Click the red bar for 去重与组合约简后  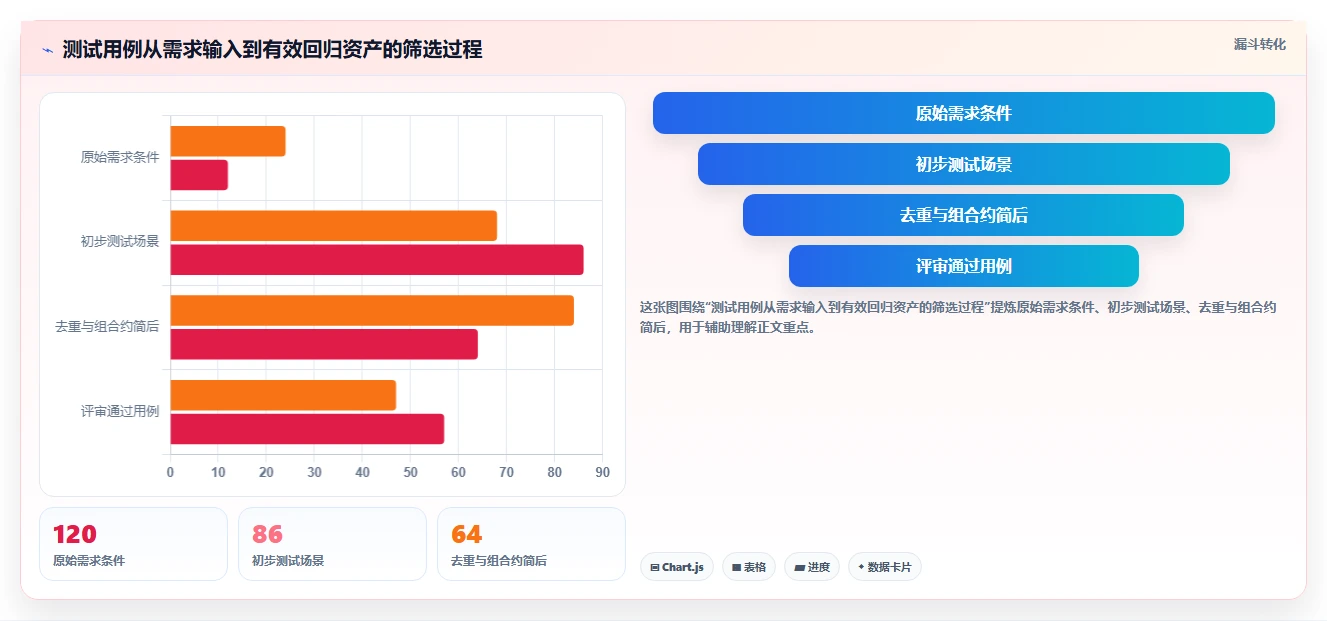(324, 344)
